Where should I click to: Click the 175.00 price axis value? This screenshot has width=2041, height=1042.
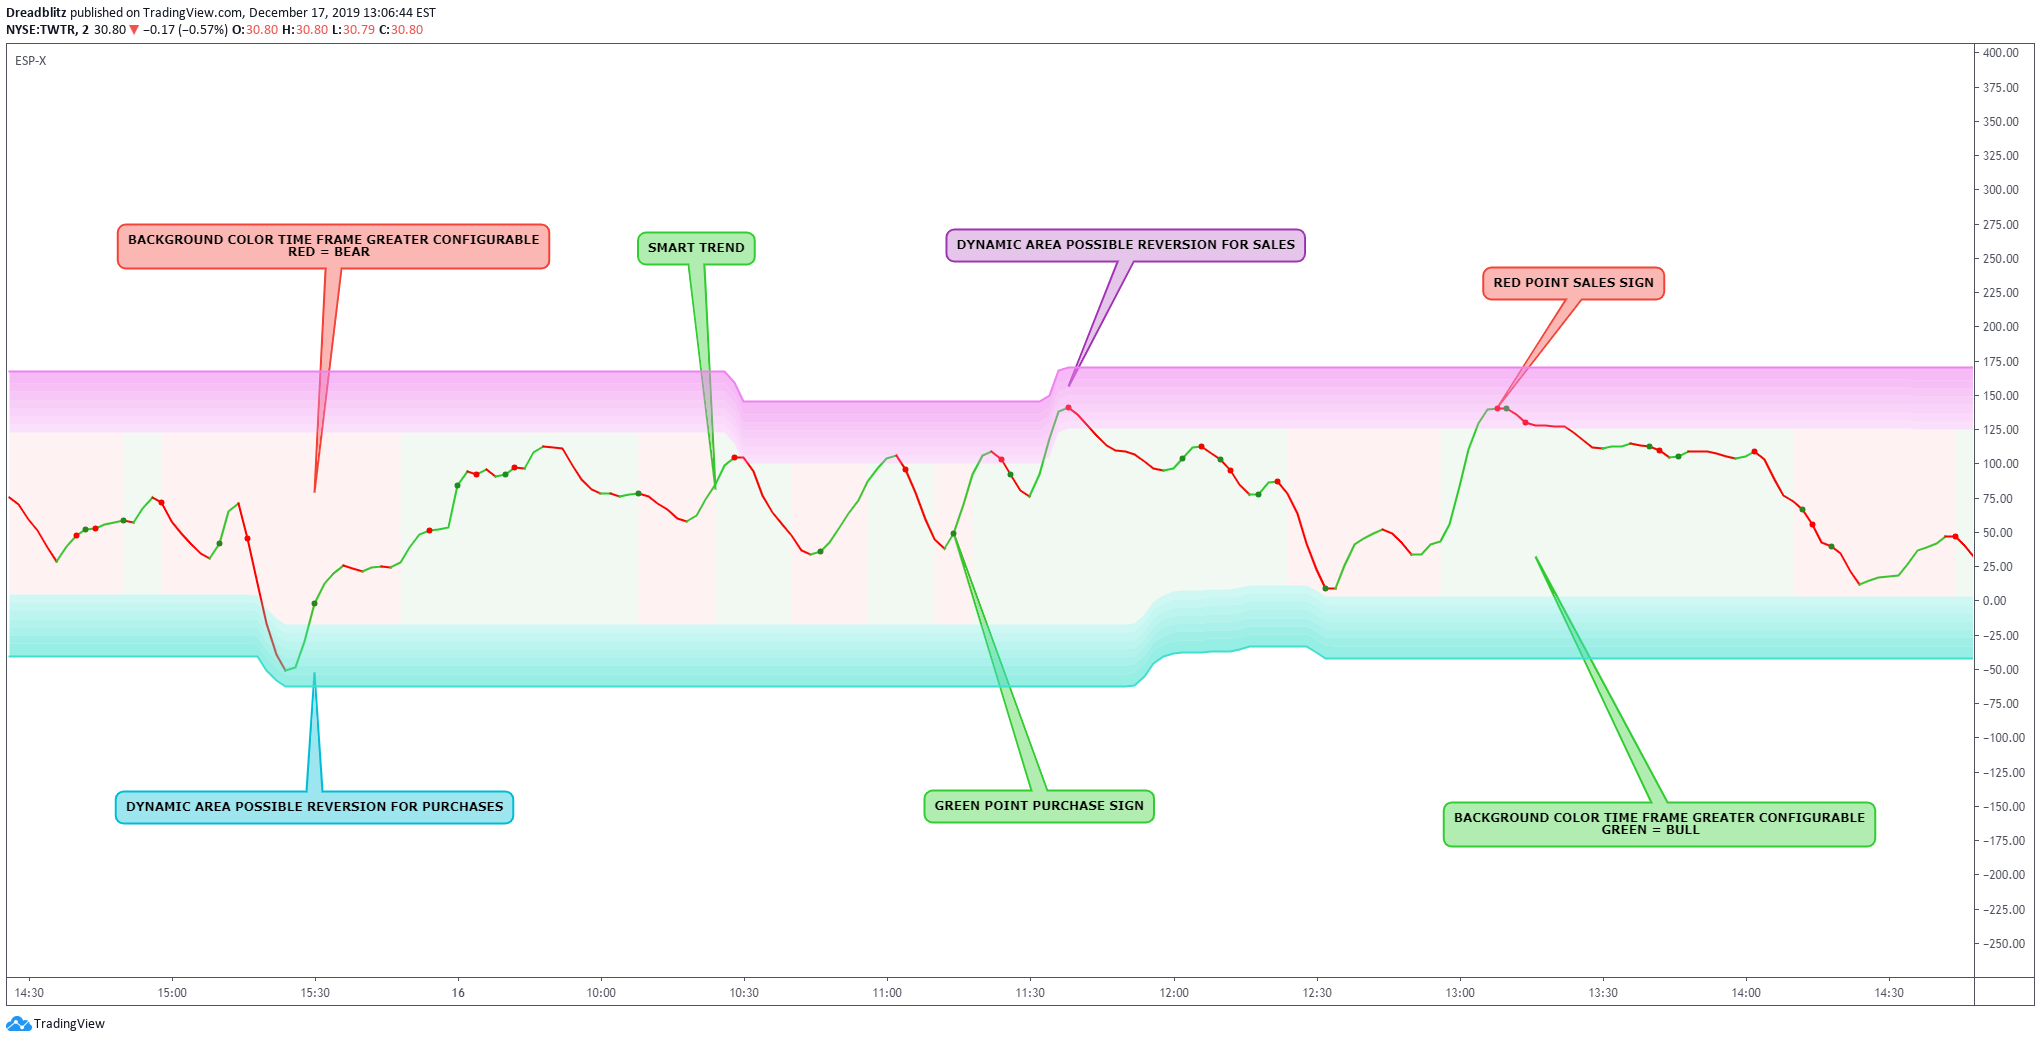[2001, 361]
